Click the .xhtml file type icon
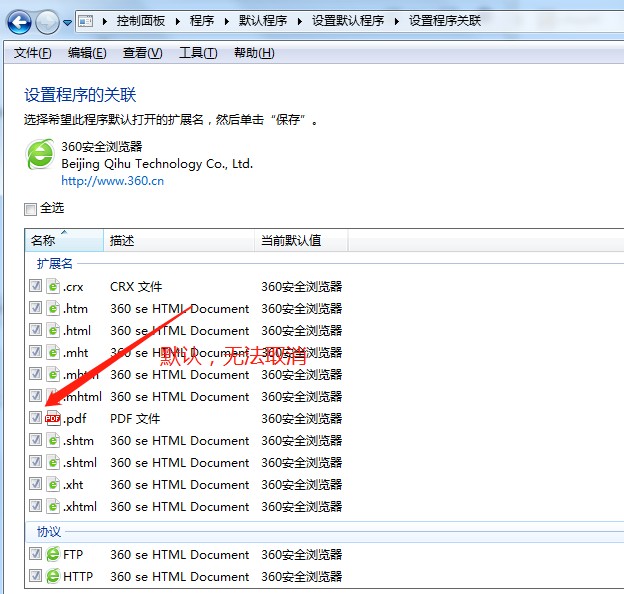 [53, 506]
